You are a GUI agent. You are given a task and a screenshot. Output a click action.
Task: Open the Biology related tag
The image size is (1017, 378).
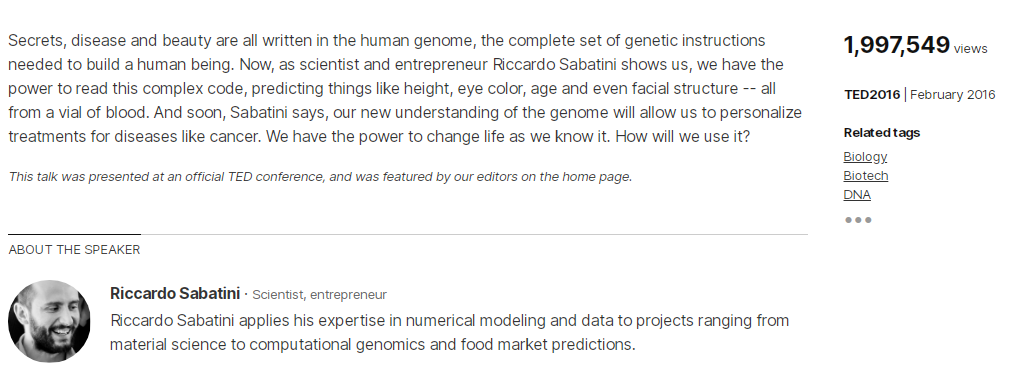[865, 157]
